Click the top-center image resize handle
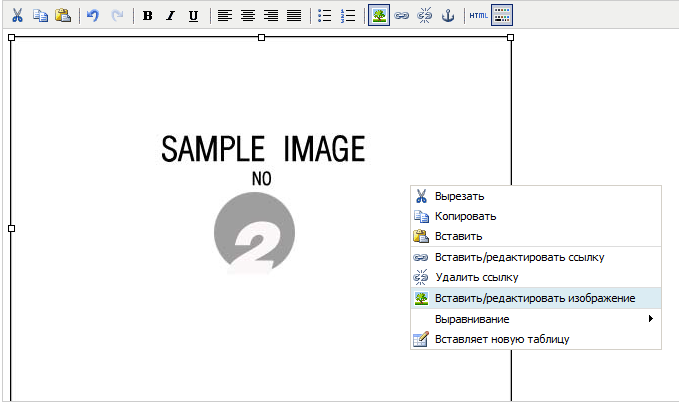This screenshot has width=679, height=402. (x=261, y=38)
